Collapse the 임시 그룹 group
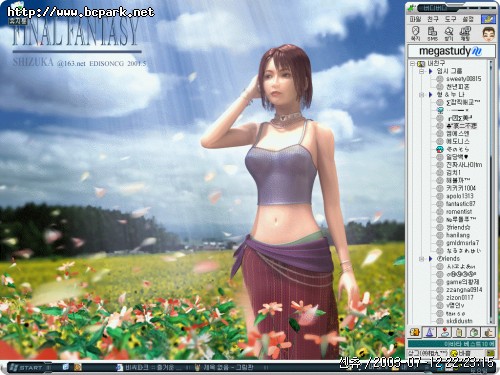The image size is (500, 375). tap(421, 71)
